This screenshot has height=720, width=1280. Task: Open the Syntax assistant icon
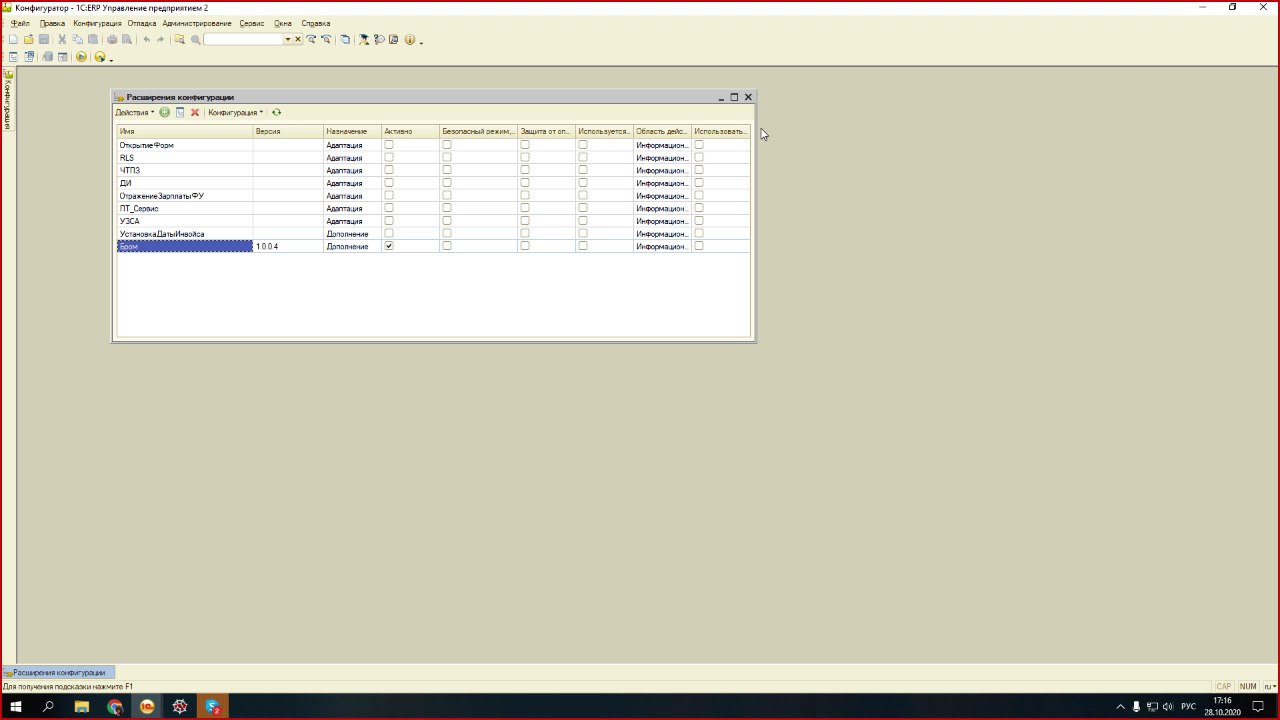point(362,39)
